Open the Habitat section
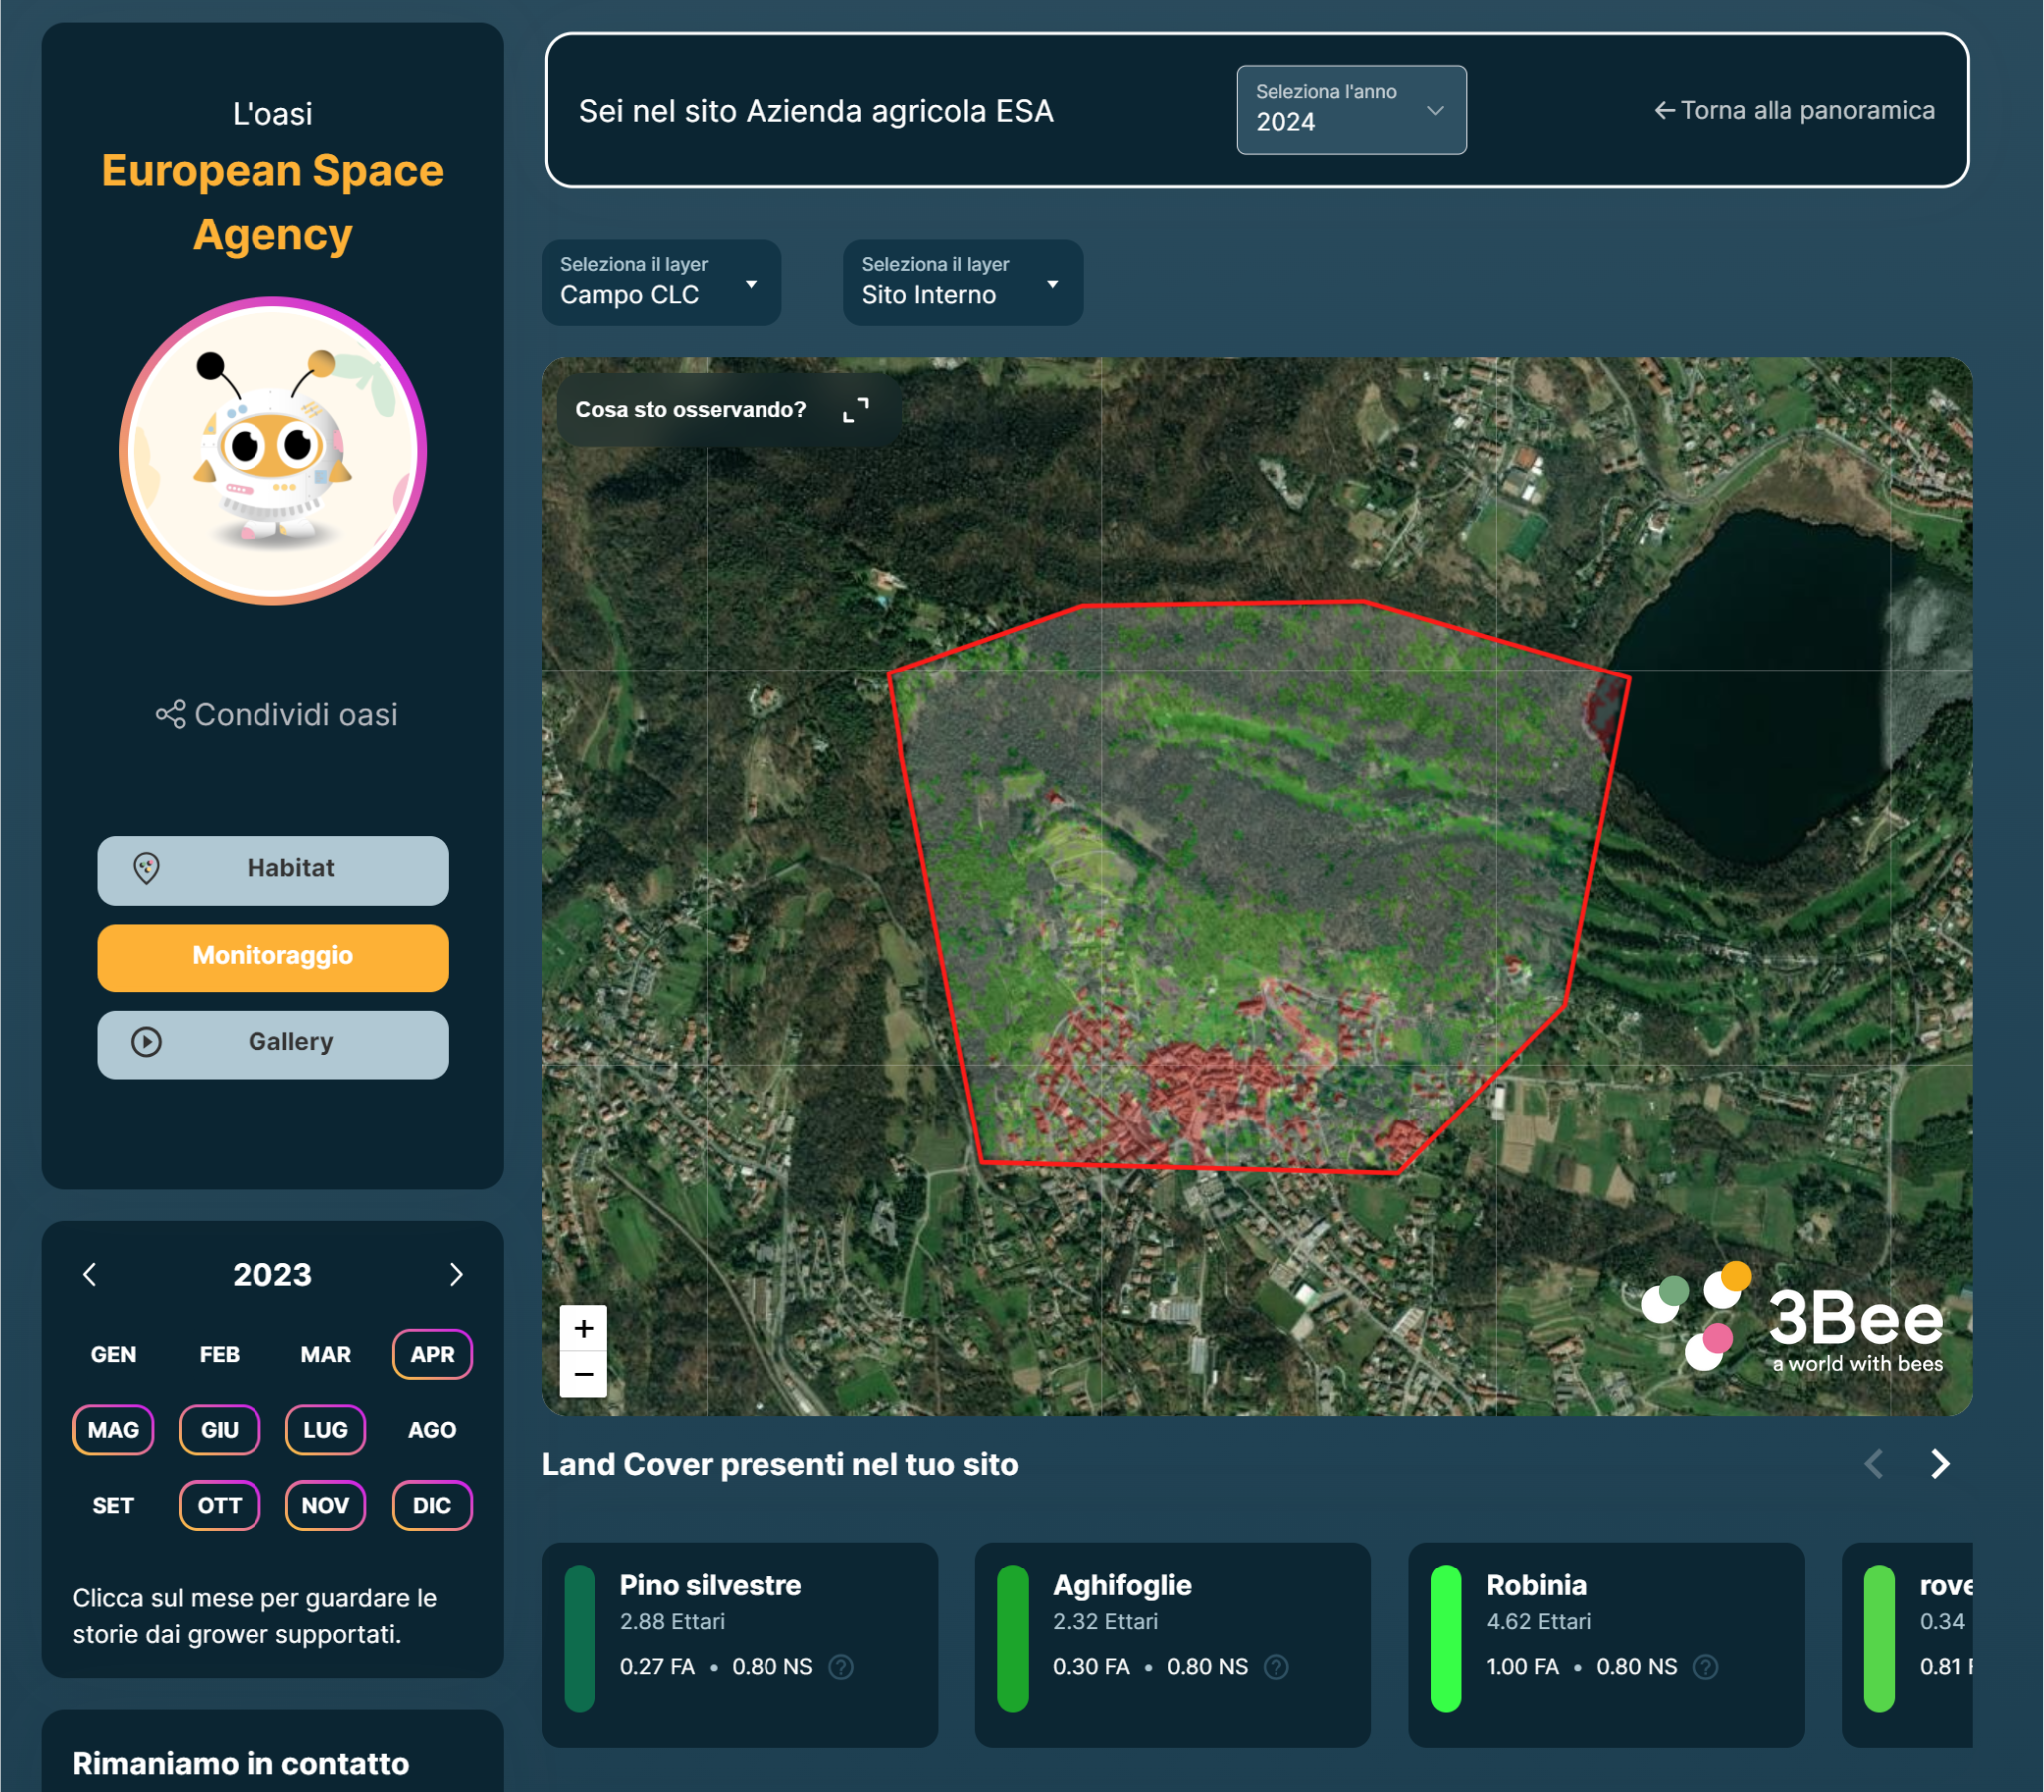Viewport: 2044px width, 1792px height. (273, 870)
